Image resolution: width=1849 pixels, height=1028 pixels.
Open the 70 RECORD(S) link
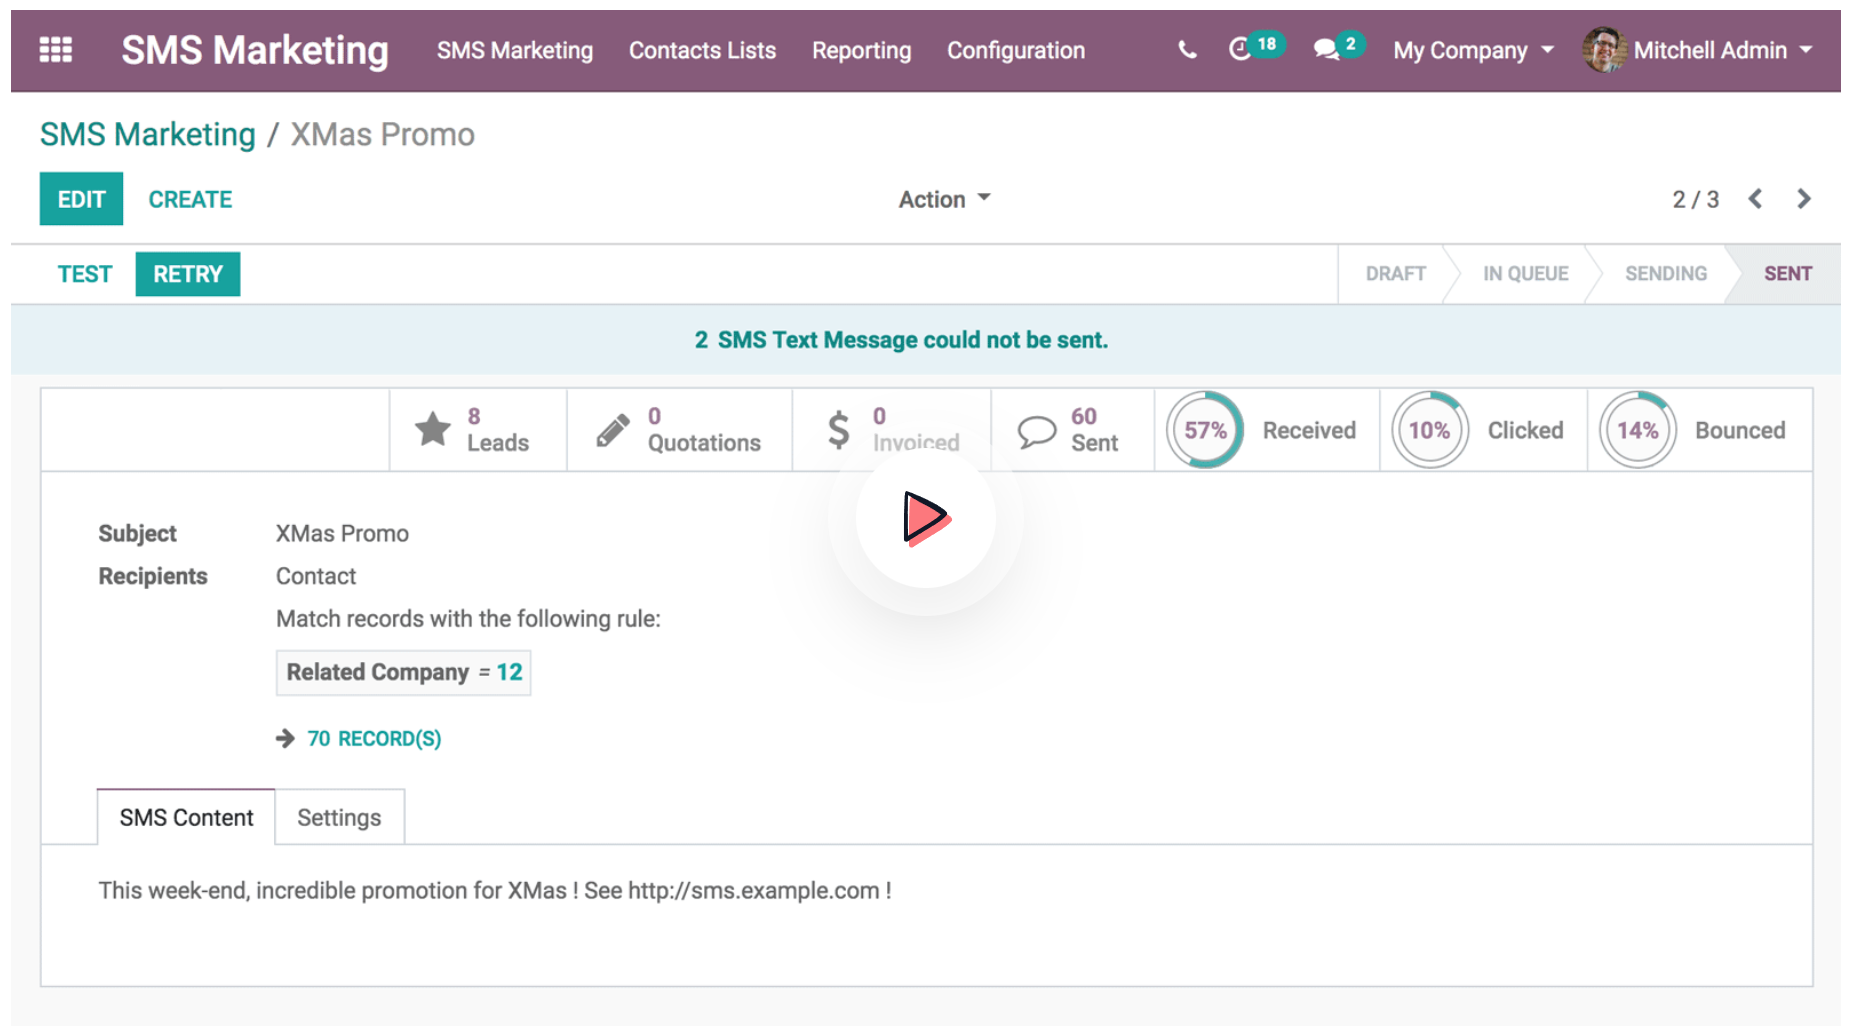click(373, 738)
